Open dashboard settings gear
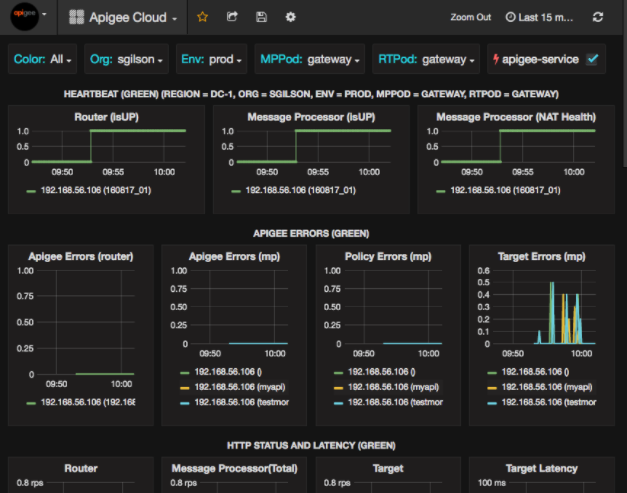Viewport: 627px width, 493px height. click(290, 17)
